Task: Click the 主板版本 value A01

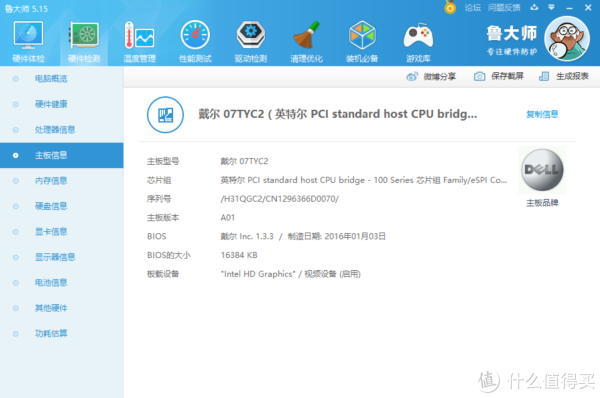Action: click(228, 218)
